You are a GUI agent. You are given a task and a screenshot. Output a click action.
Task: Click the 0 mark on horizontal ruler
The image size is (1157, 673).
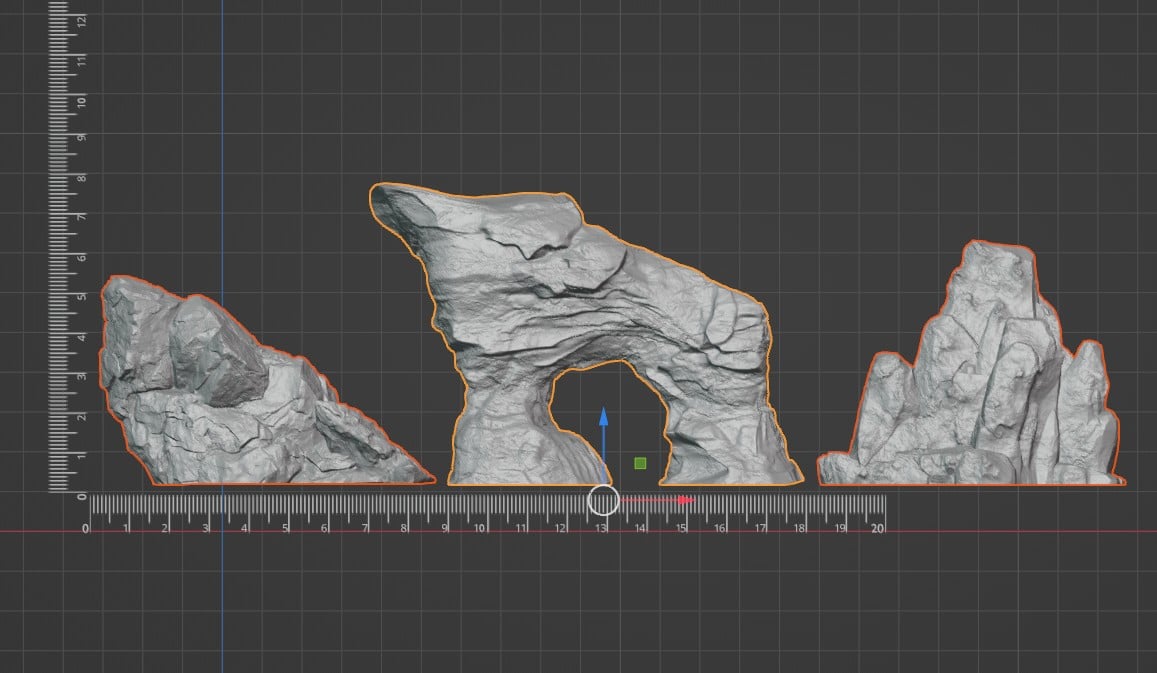pos(86,528)
